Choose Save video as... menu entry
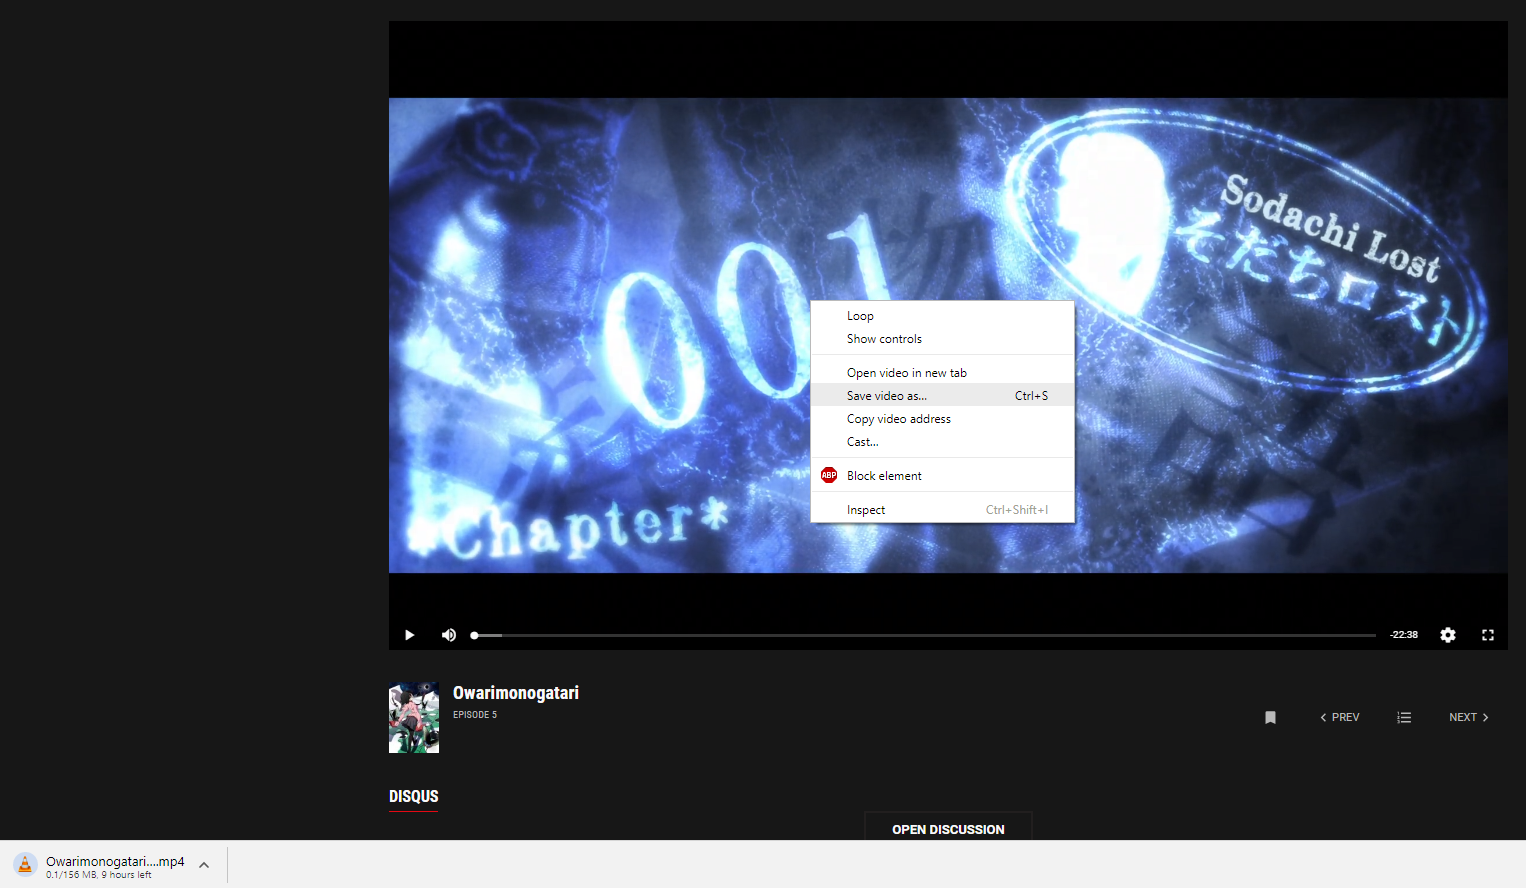 click(x=942, y=396)
